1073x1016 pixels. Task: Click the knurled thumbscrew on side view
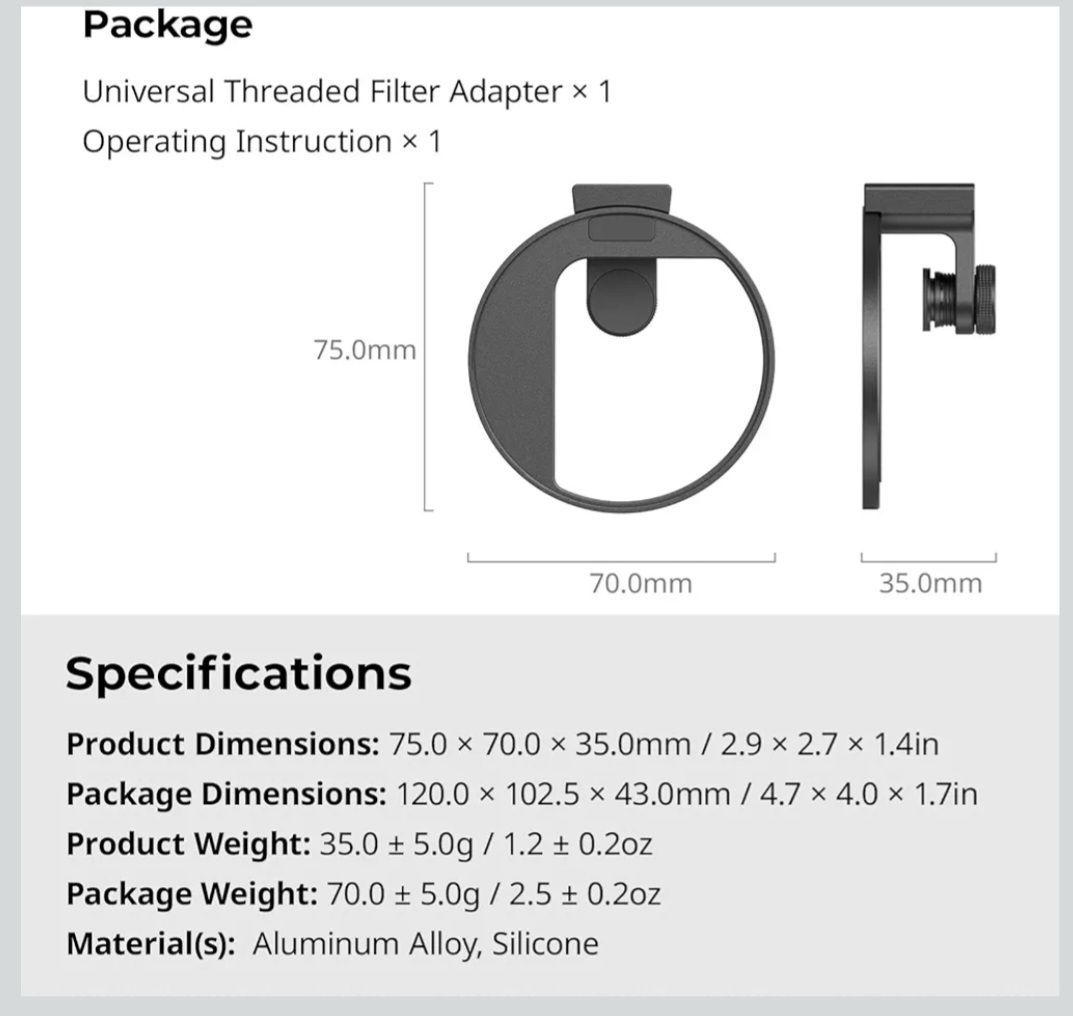pyautogui.click(x=985, y=299)
